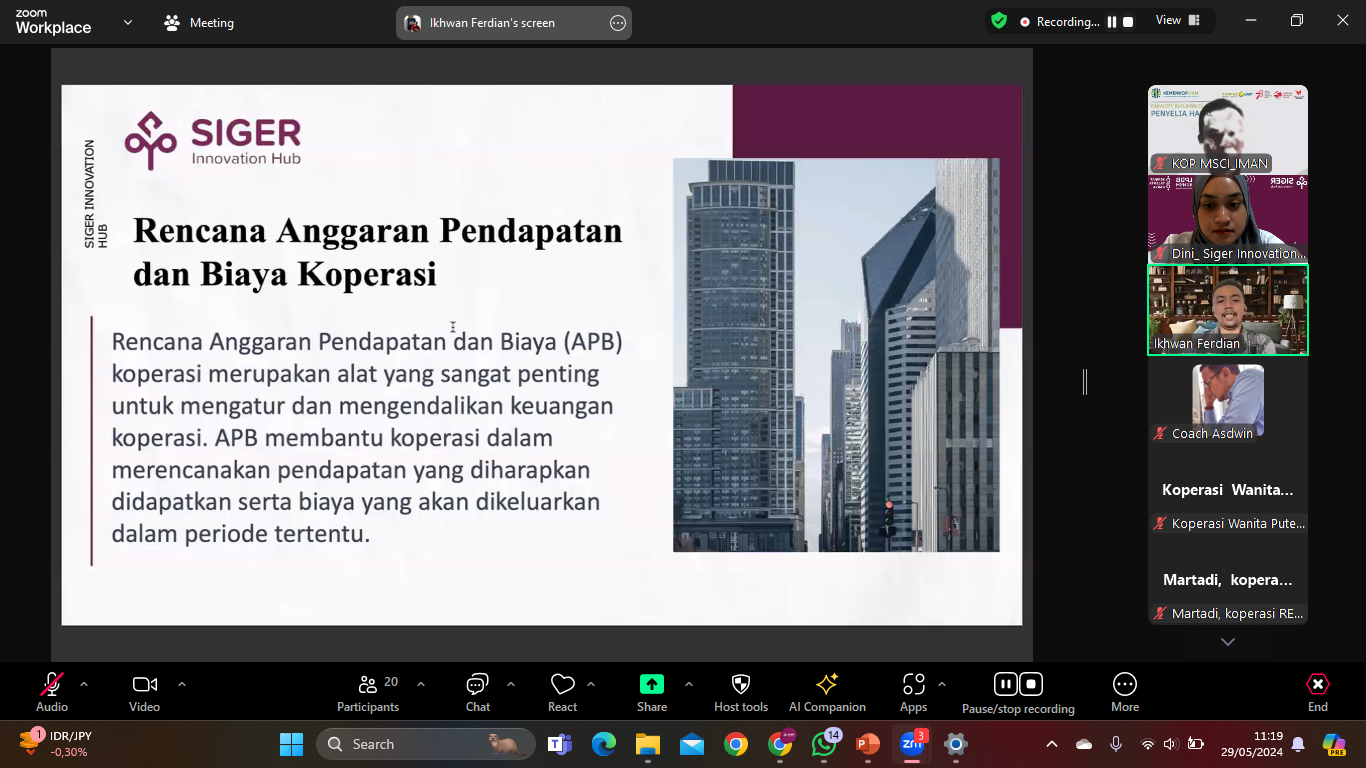
Task: Click the OneDrive cloud tray icon
Action: click(1084, 744)
